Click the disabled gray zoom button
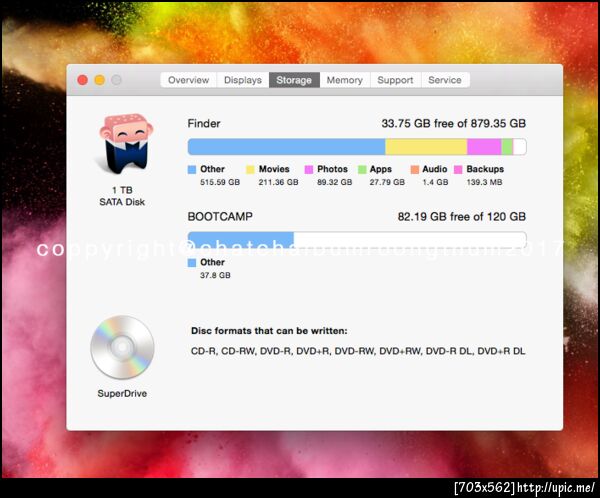 click(x=116, y=80)
